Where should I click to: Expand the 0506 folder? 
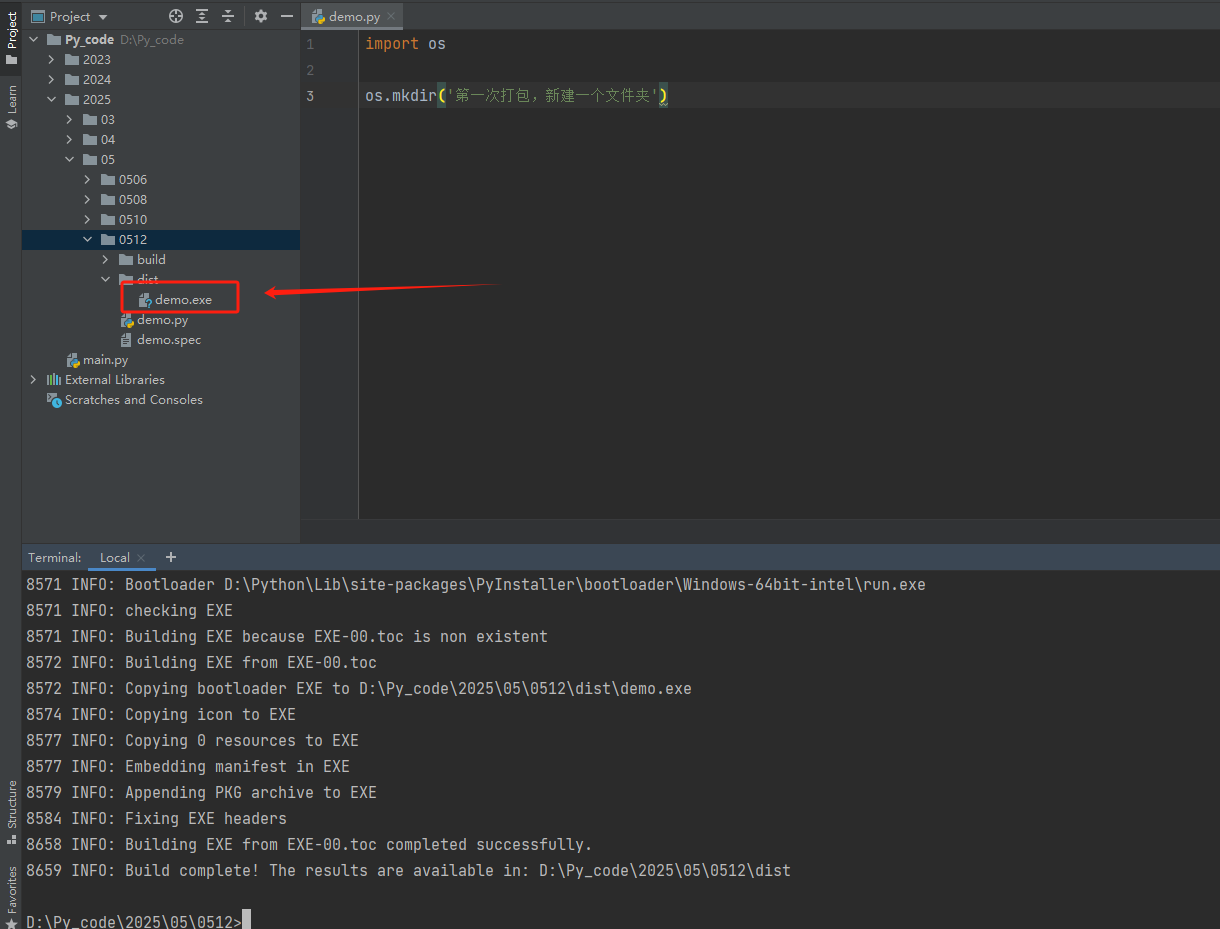pos(87,180)
